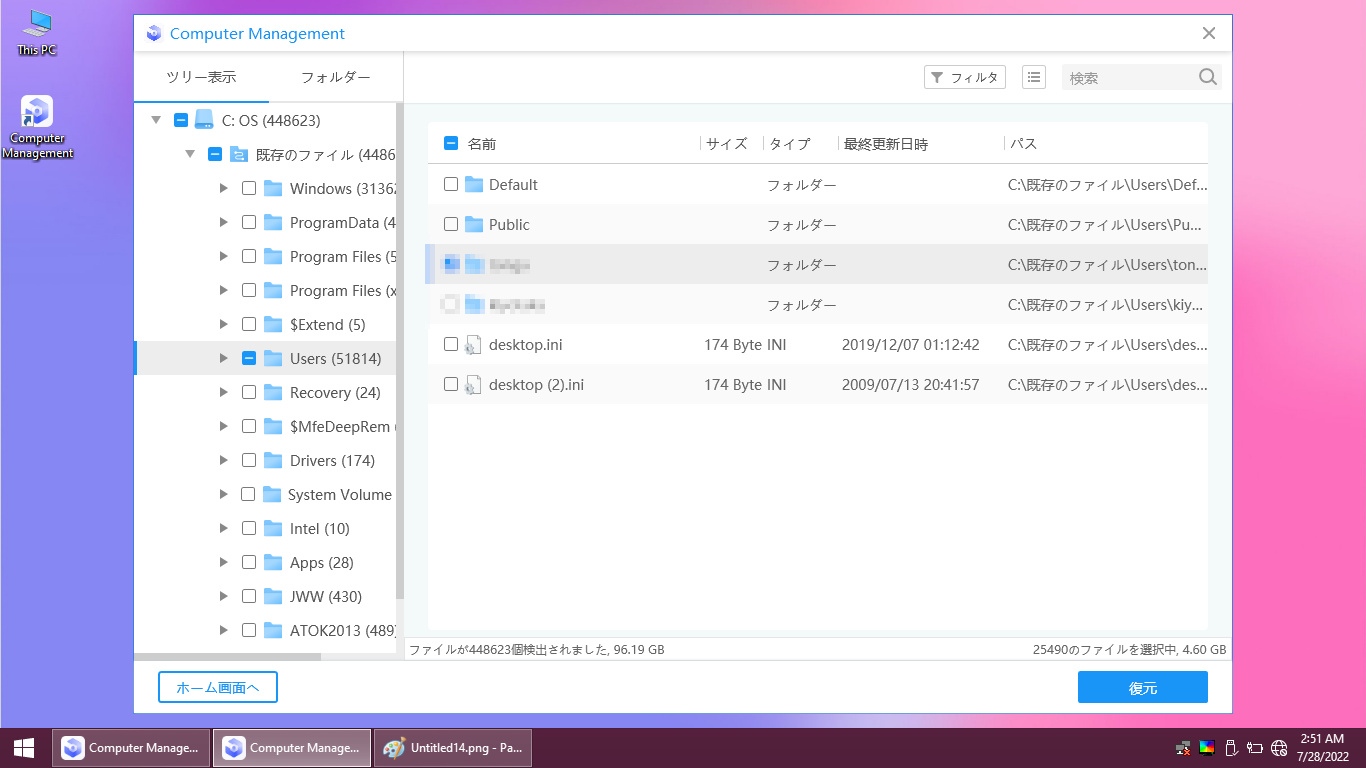The height and width of the screenshot is (768, 1366).
Task: Click the search magnifier icon
Action: coord(1207,77)
